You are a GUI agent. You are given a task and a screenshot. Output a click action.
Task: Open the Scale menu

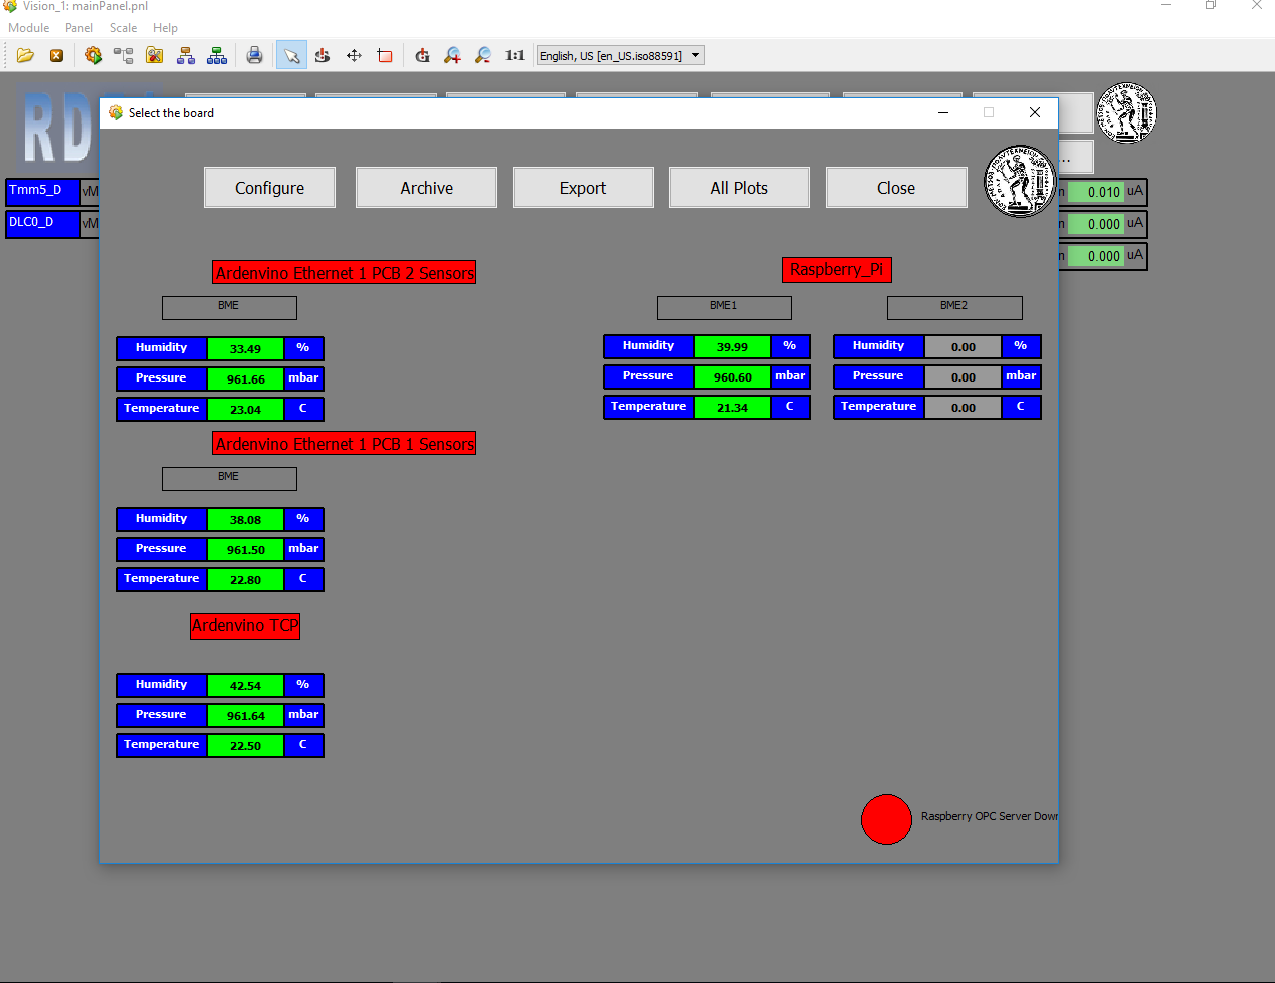123,28
